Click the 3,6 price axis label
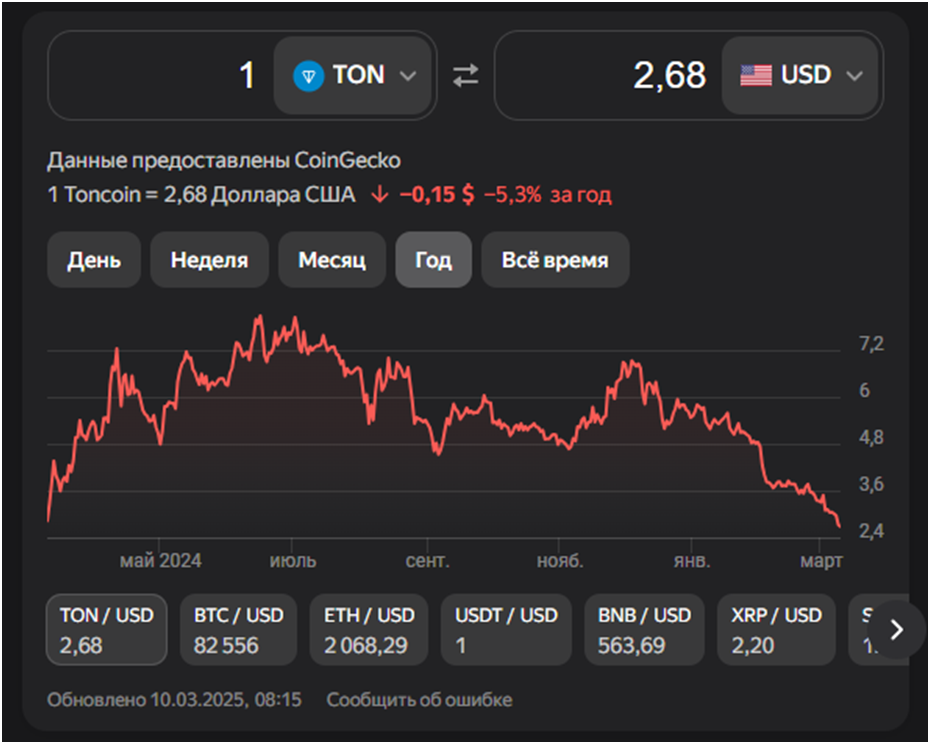 pos(871,484)
